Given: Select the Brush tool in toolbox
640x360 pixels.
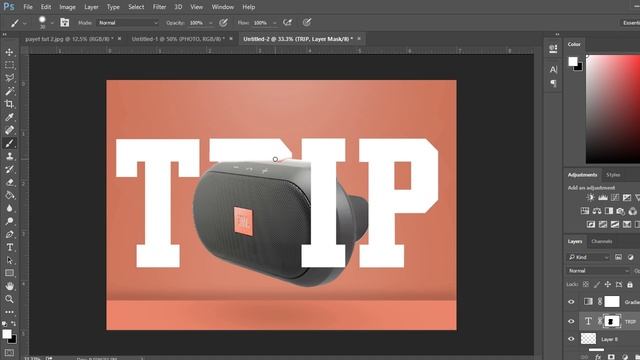Looking at the screenshot, I should pos(9,143).
